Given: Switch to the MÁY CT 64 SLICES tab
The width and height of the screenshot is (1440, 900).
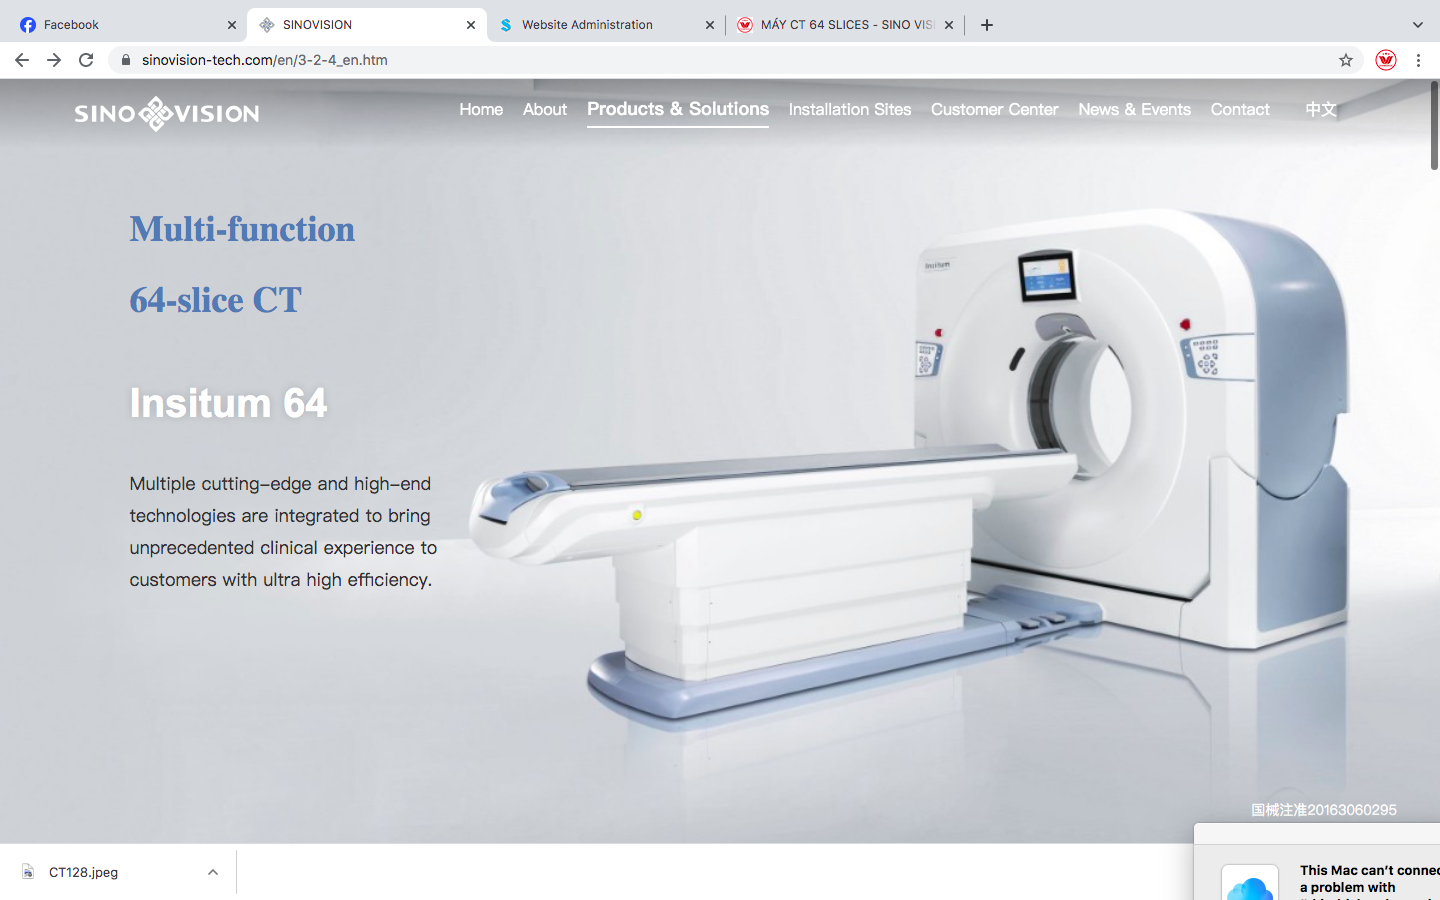Looking at the screenshot, I should (x=845, y=25).
